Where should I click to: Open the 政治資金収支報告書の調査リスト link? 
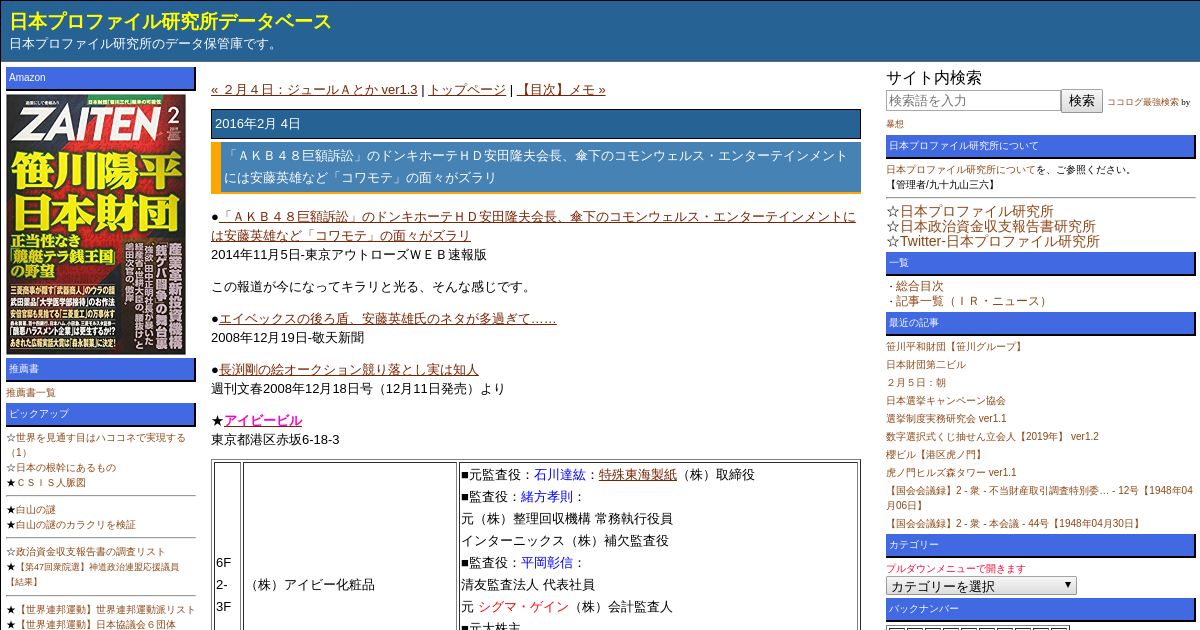point(91,552)
